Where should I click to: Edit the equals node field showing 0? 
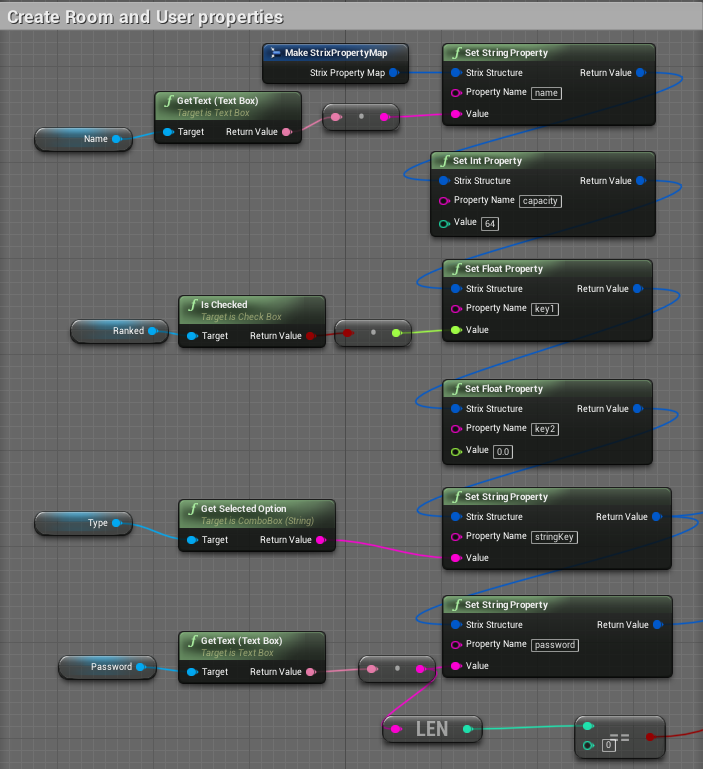pyautogui.click(x=608, y=745)
